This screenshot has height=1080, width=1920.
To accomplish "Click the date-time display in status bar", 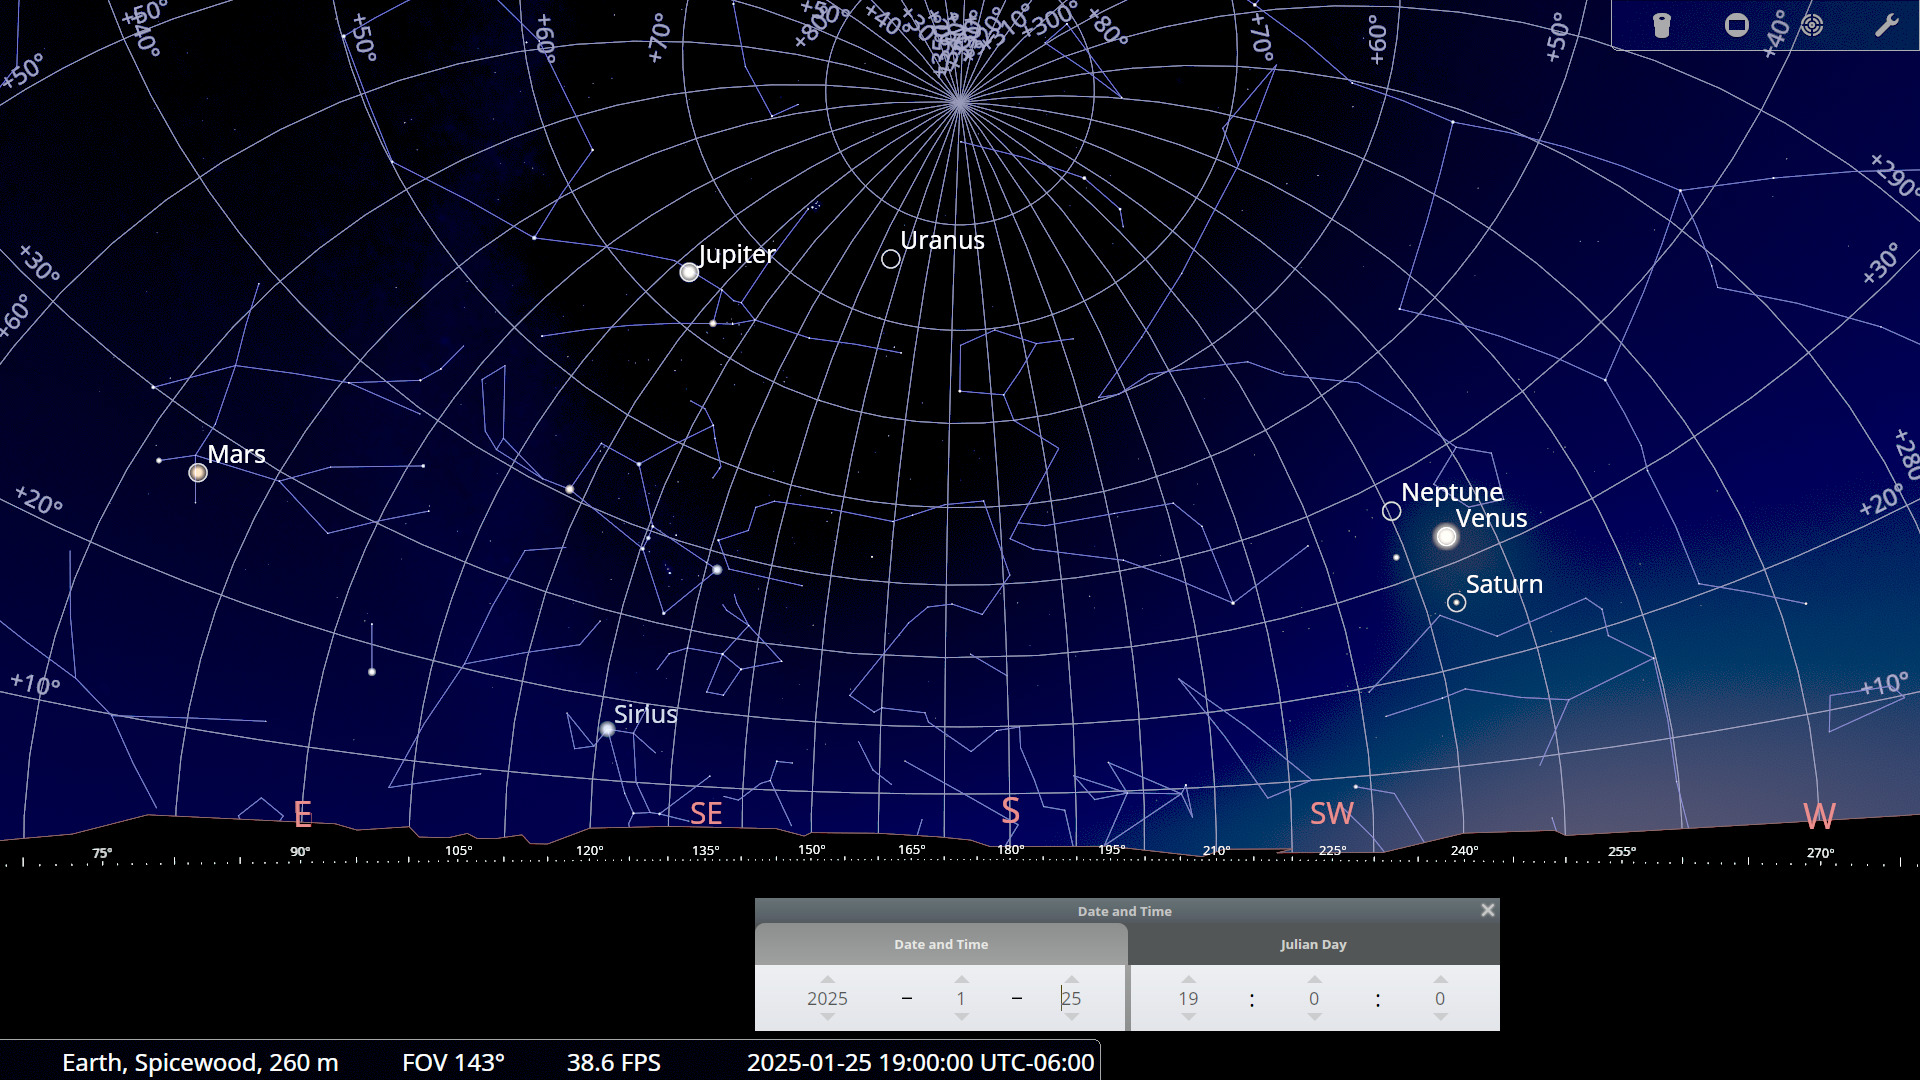I will tap(920, 1062).
